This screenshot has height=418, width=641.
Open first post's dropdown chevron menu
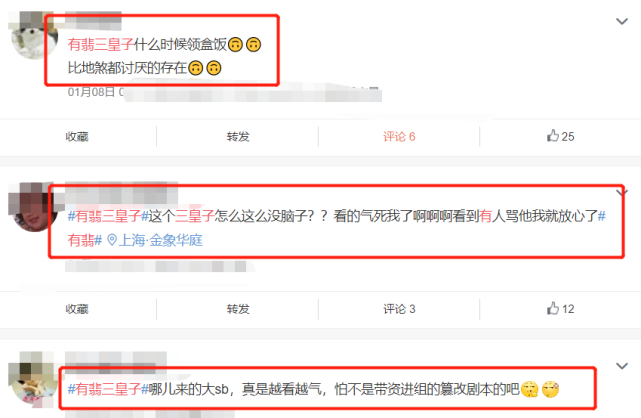(622, 21)
